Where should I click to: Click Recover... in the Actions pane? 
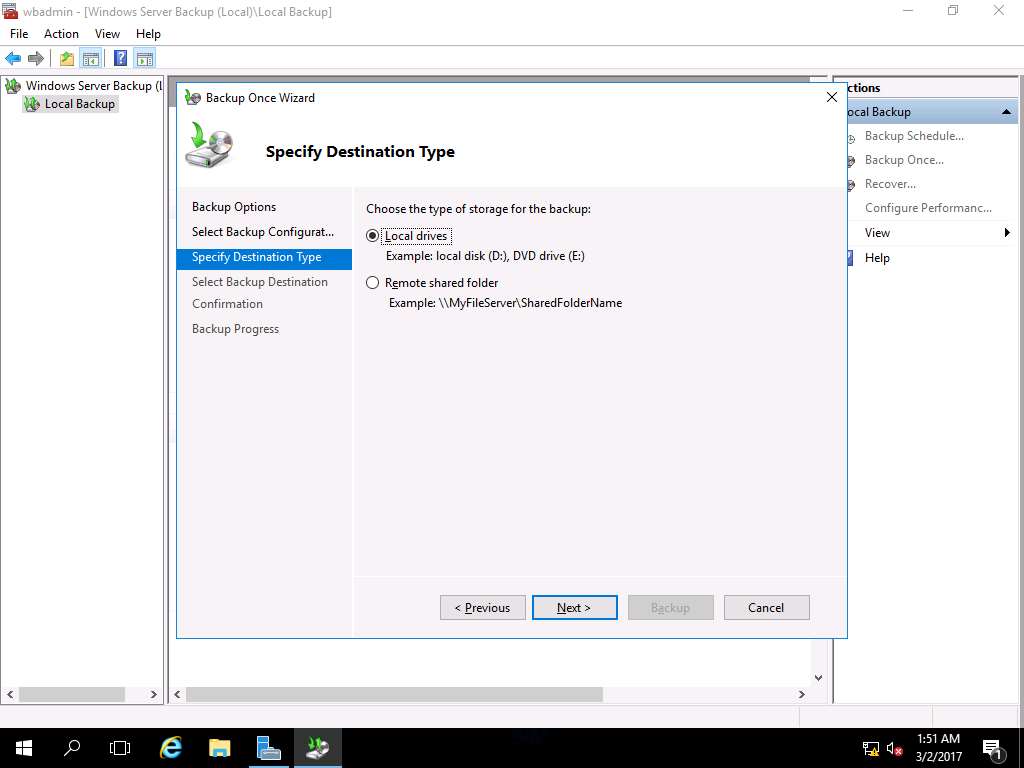pos(890,184)
